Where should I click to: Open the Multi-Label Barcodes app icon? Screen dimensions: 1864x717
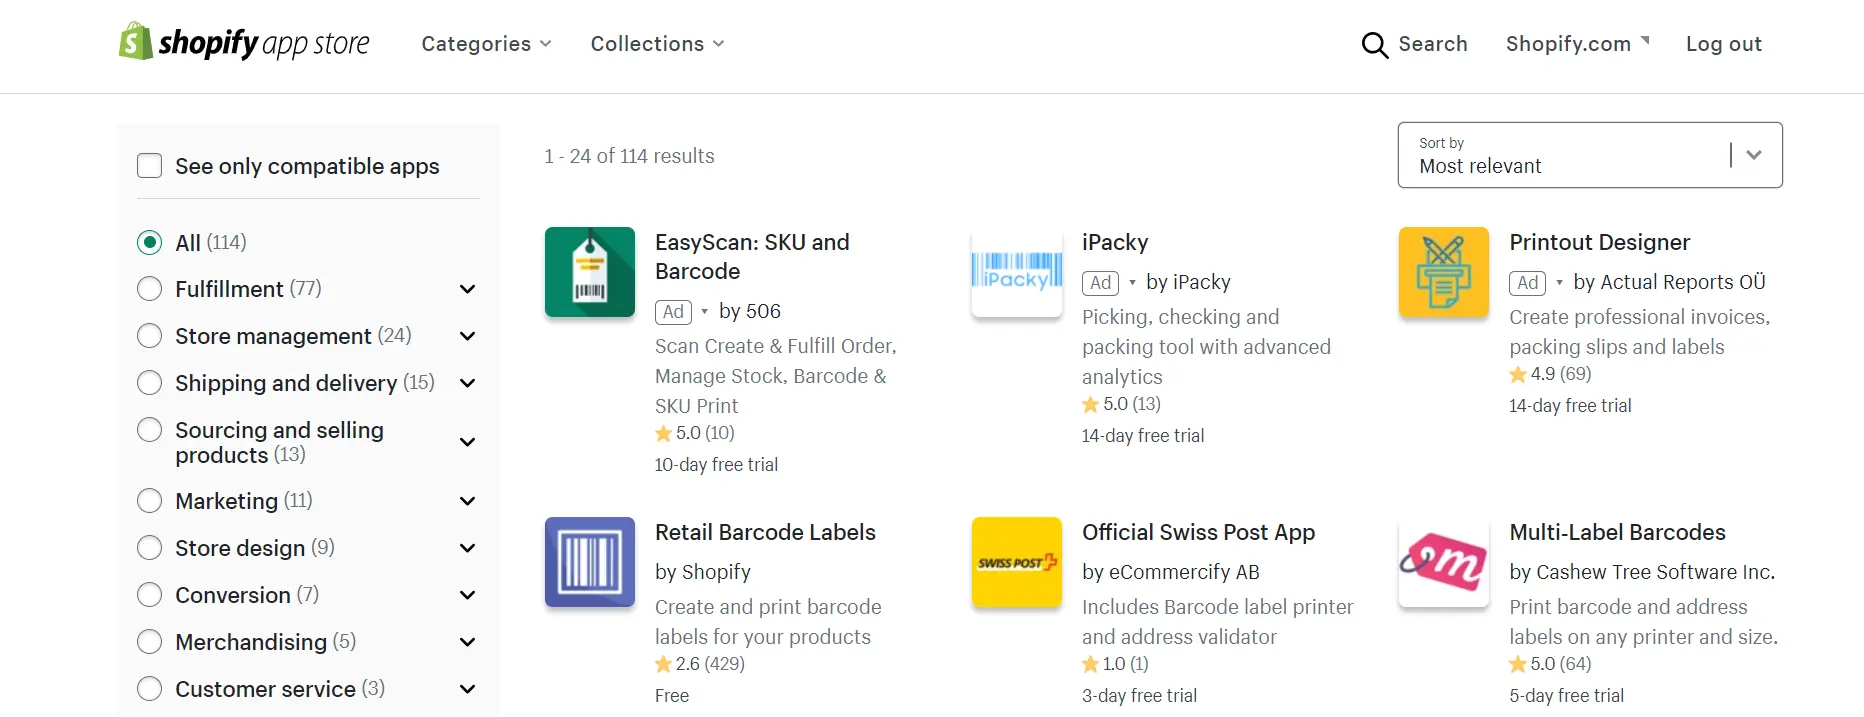click(1444, 562)
